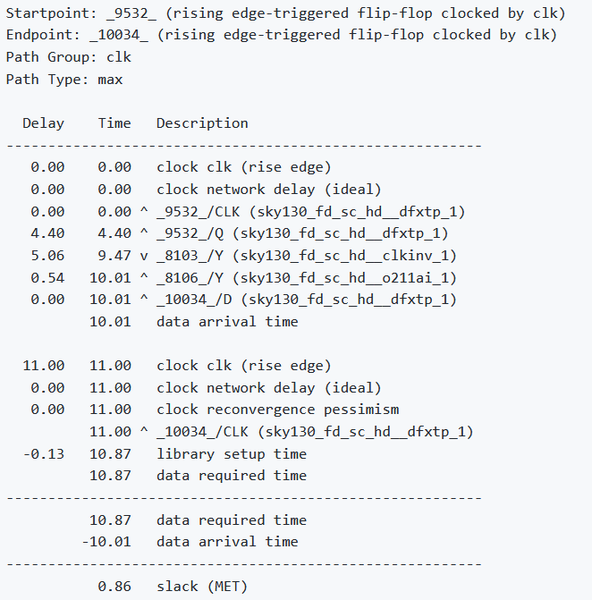Click the Delay column header
The height and width of the screenshot is (600, 592).
43,123
